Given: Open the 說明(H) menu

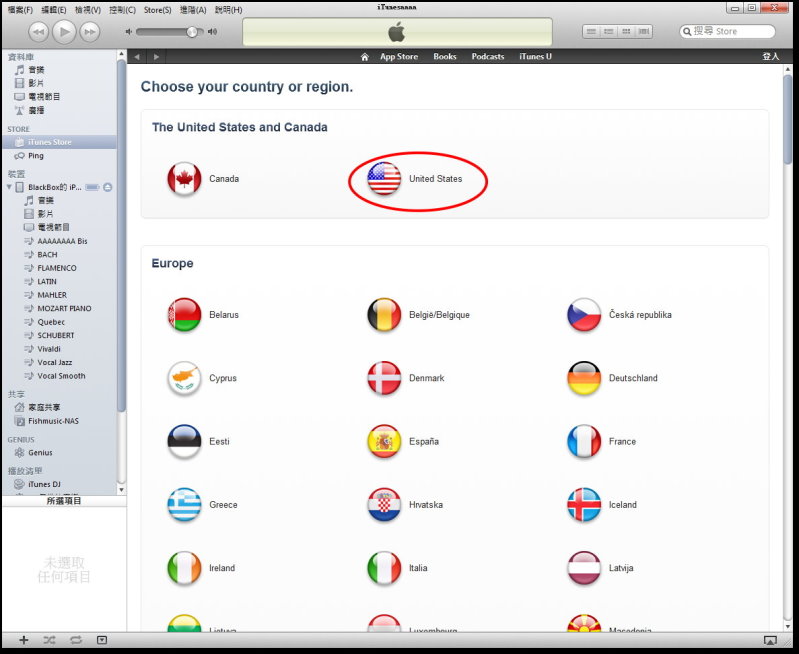Looking at the screenshot, I should 228,10.
